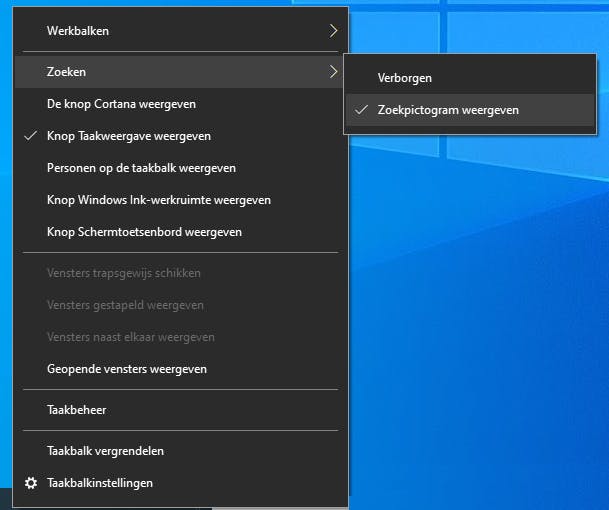Open Taakbalkinstellingen

tap(181, 483)
